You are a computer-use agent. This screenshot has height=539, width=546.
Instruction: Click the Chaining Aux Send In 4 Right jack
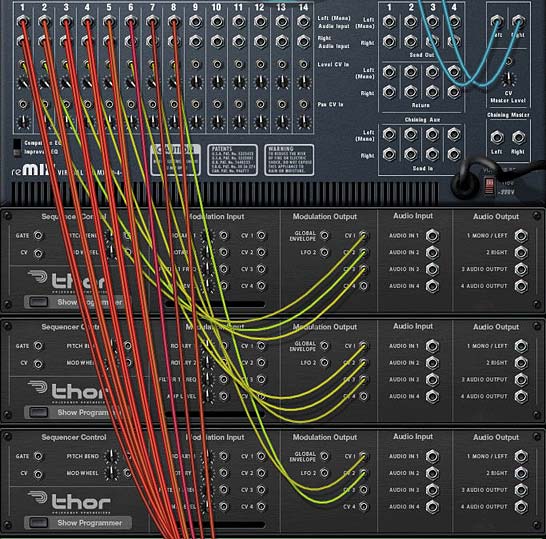454,154
